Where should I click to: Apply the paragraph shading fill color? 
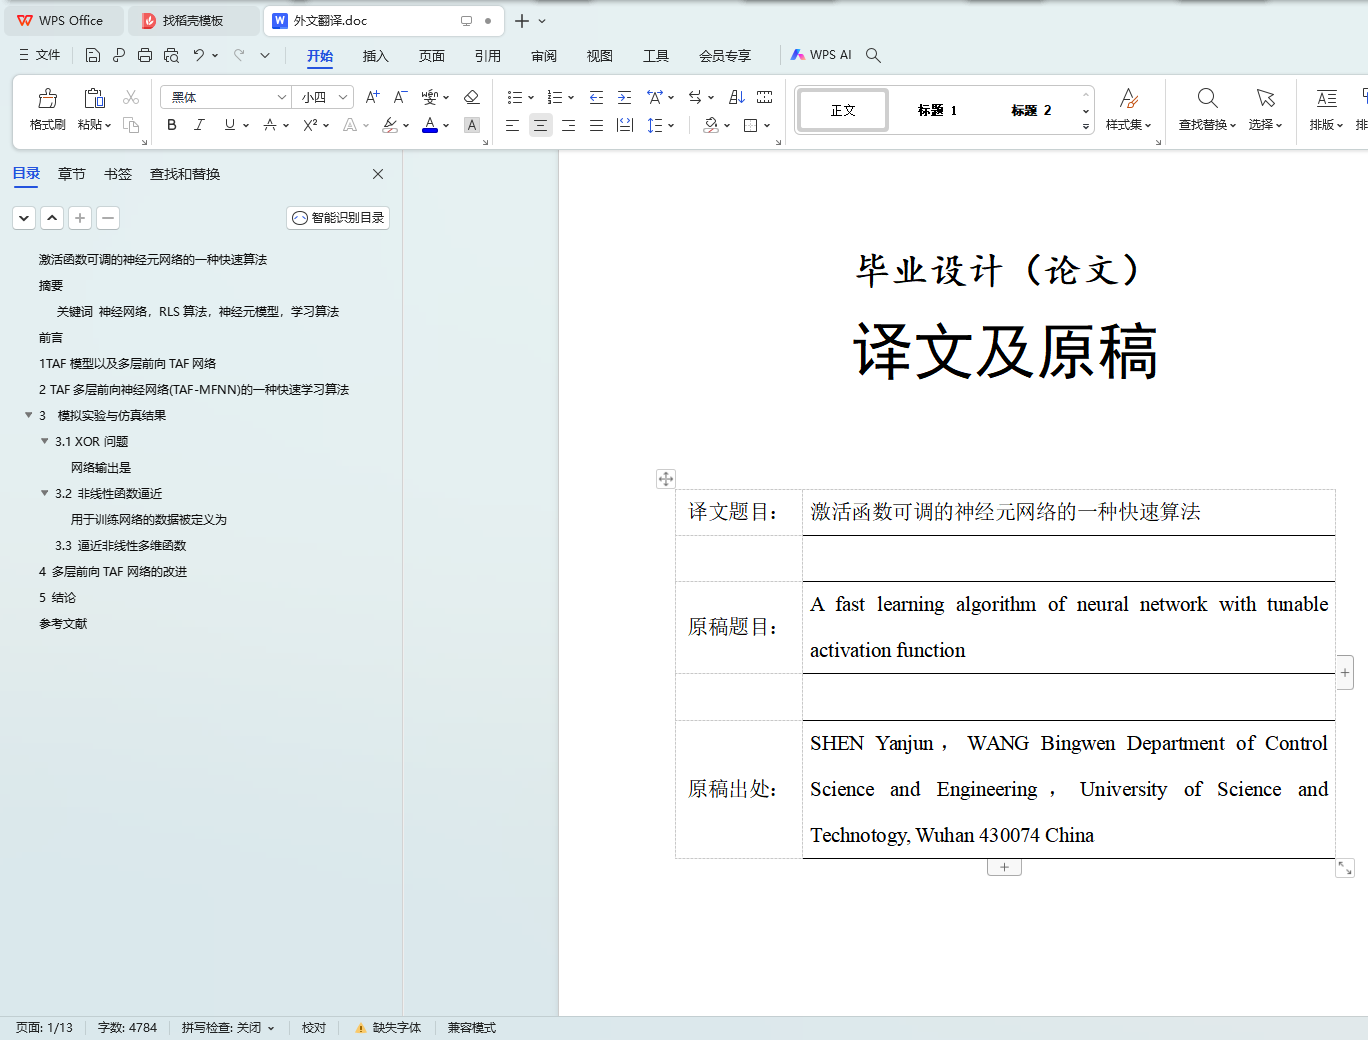pyautogui.click(x=711, y=125)
